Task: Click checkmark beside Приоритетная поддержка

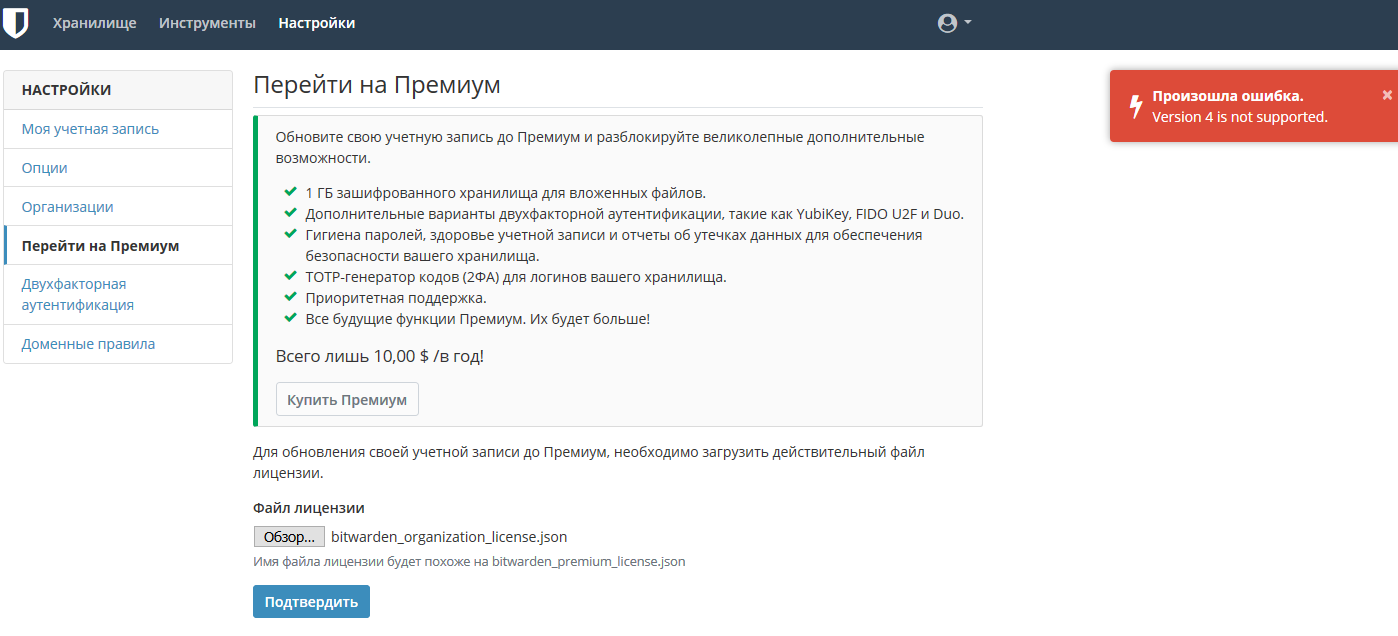Action: pos(291,297)
